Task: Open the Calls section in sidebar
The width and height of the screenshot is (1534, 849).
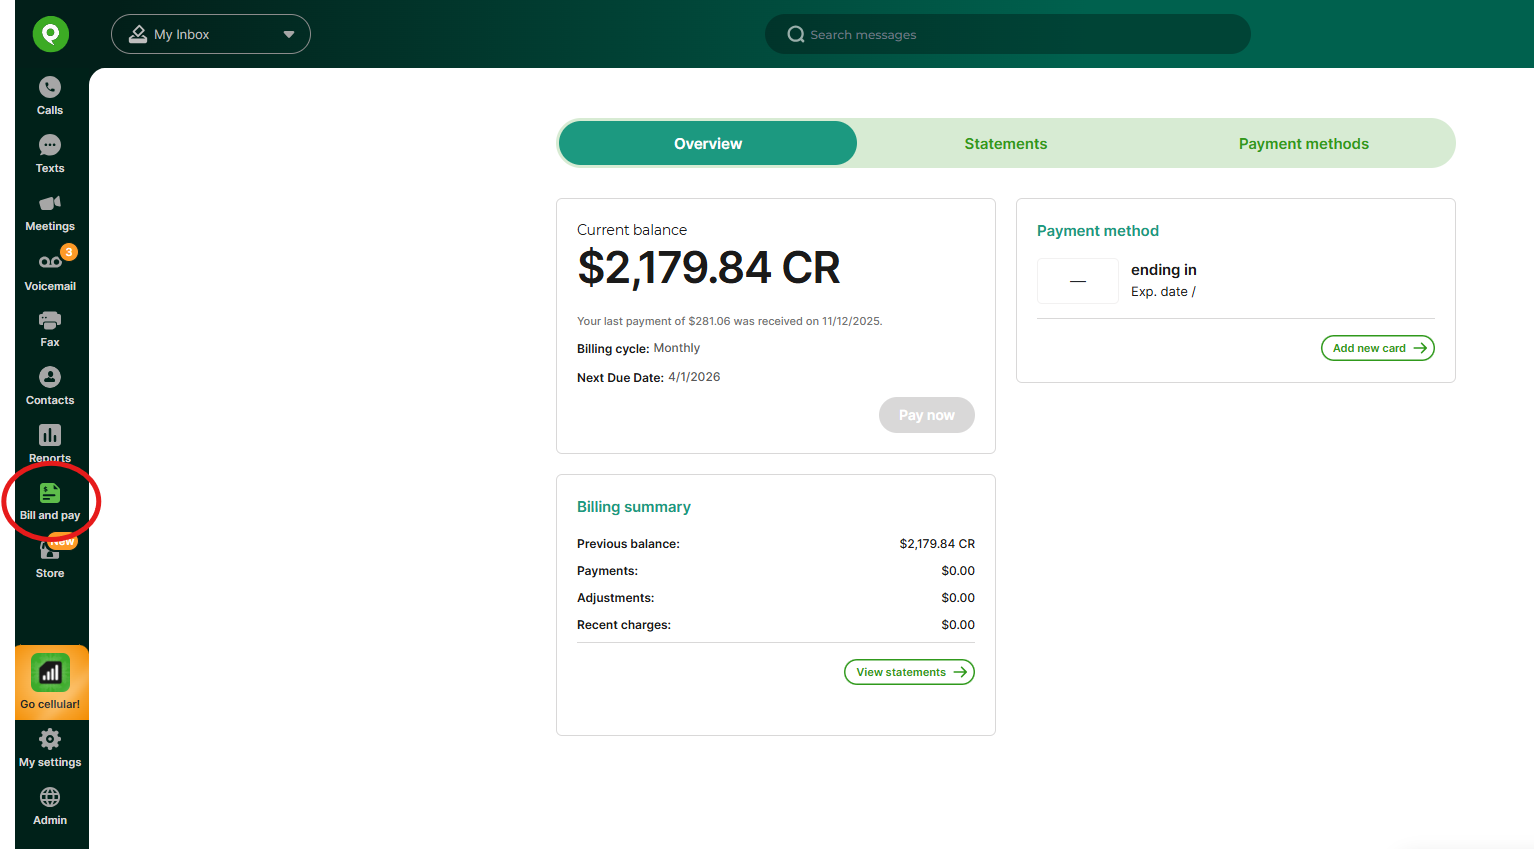Action: 50,95
